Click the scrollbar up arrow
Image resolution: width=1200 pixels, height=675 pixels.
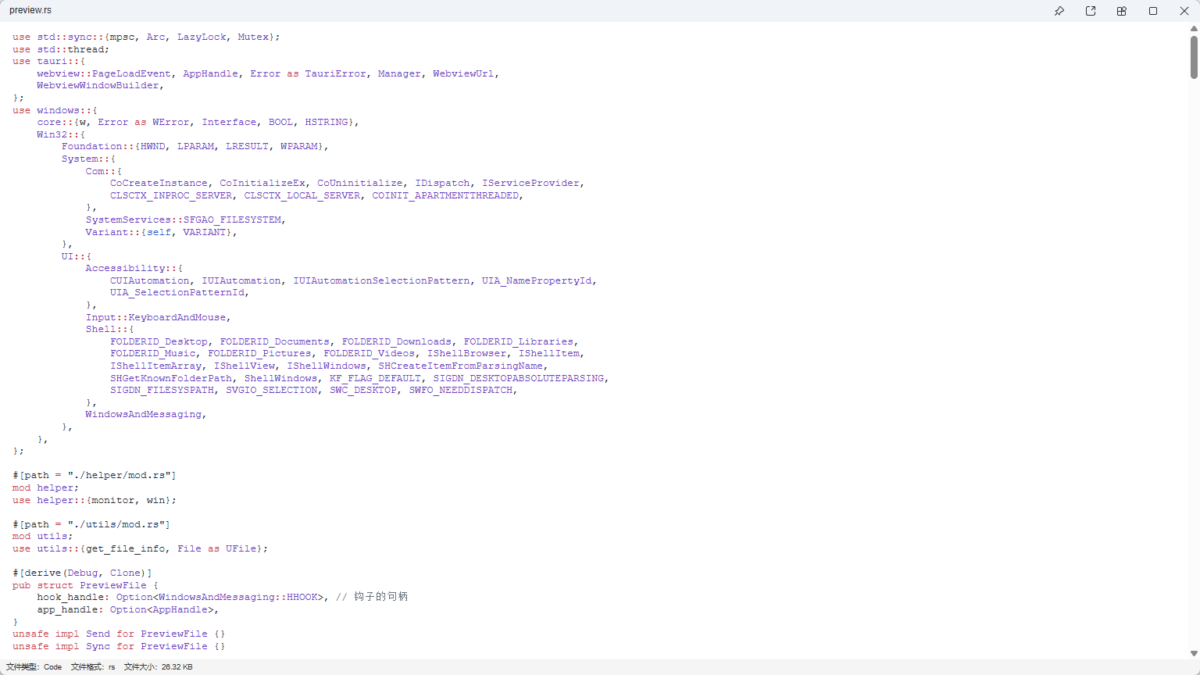[x=1194, y=29]
